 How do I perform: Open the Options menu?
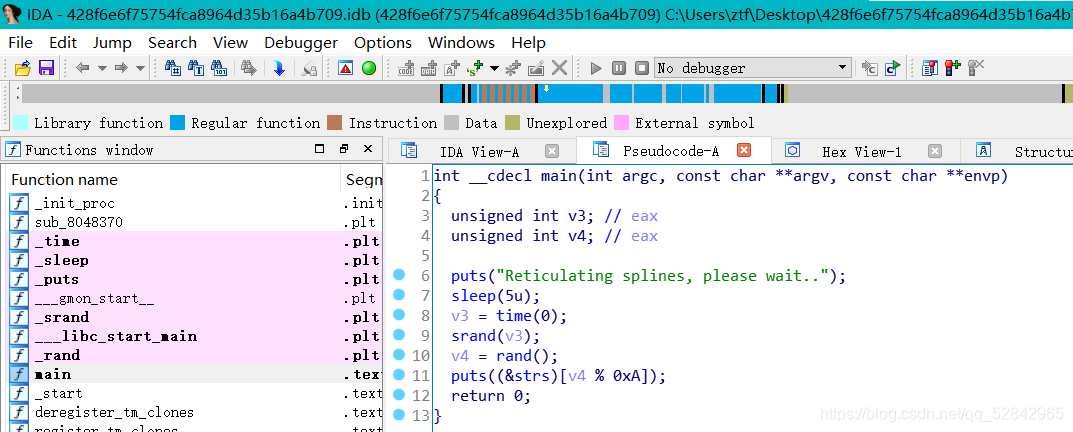383,42
